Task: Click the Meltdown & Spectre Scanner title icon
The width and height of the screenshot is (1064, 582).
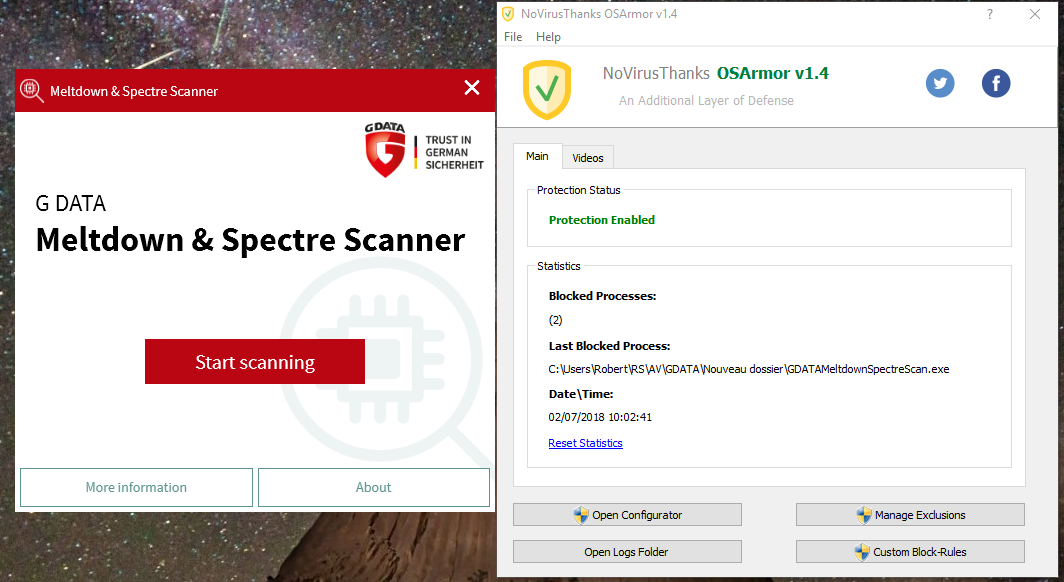Action: point(31,90)
